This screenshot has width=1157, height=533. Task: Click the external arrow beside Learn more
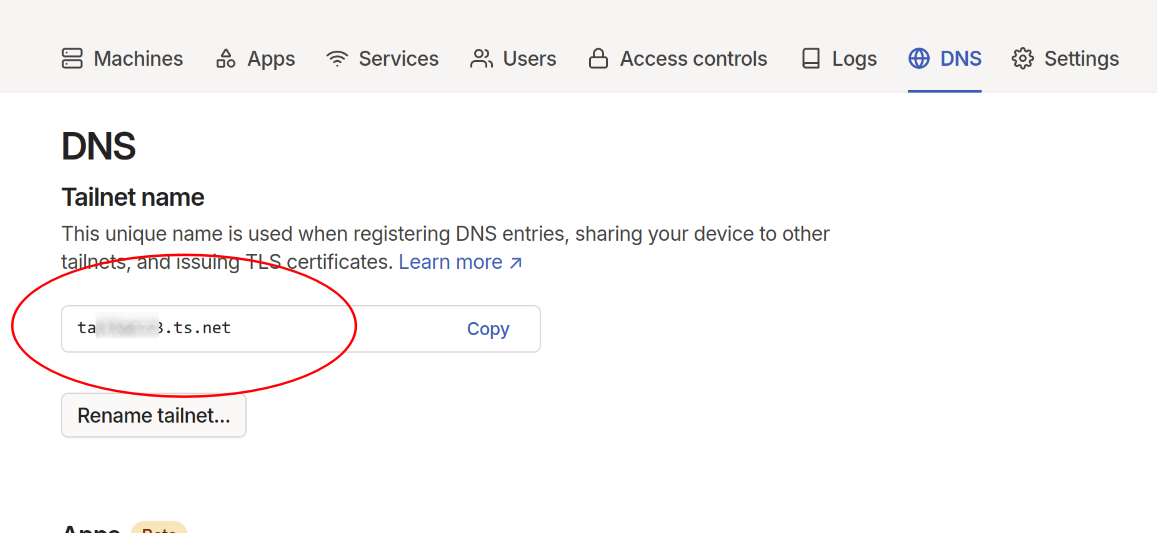pos(516,263)
